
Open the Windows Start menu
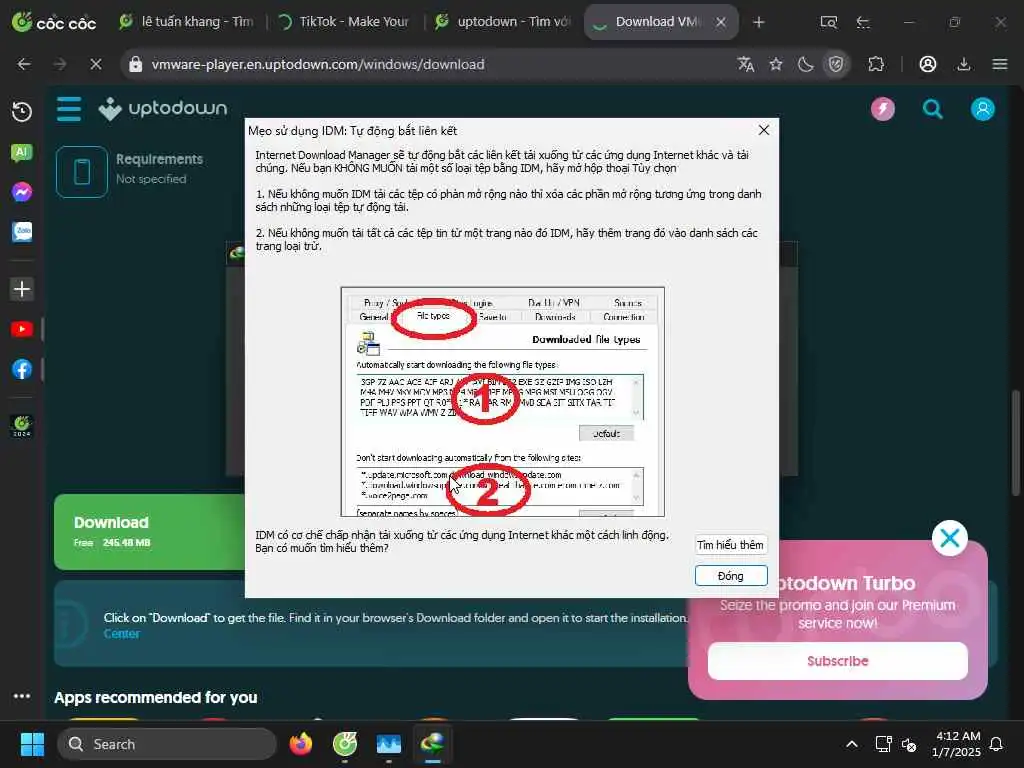[32, 744]
